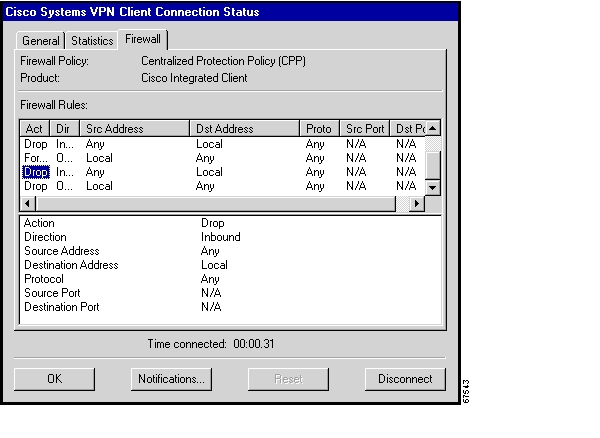
Task: Sort rules by Act column header
Action: click(35, 129)
